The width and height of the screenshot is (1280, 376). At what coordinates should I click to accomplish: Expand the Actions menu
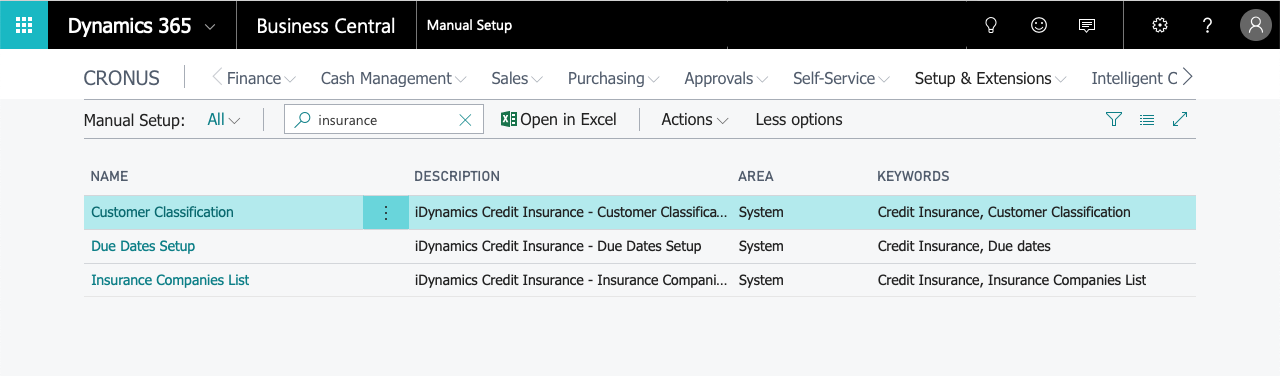tap(695, 120)
